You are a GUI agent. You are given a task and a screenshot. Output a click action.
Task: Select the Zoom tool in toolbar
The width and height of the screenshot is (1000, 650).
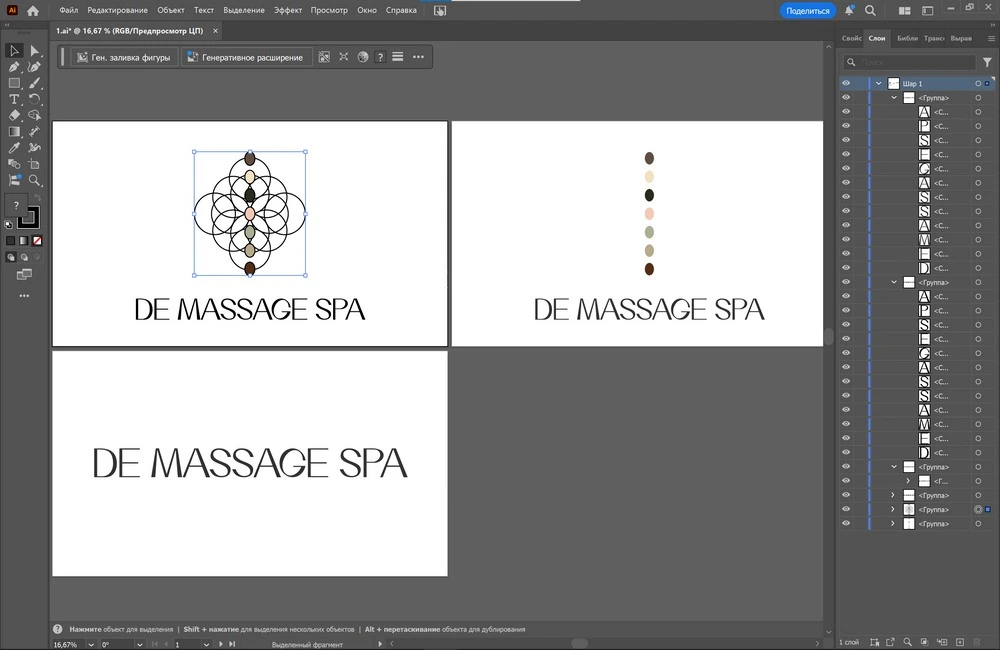35,181
